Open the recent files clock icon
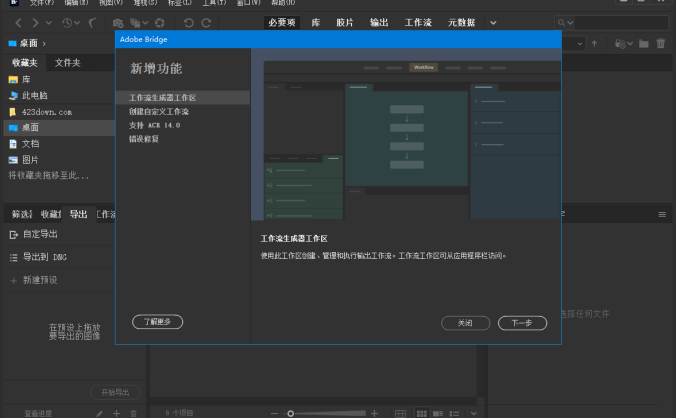Screen dimensions: 676x418 (x=67, y=23)
